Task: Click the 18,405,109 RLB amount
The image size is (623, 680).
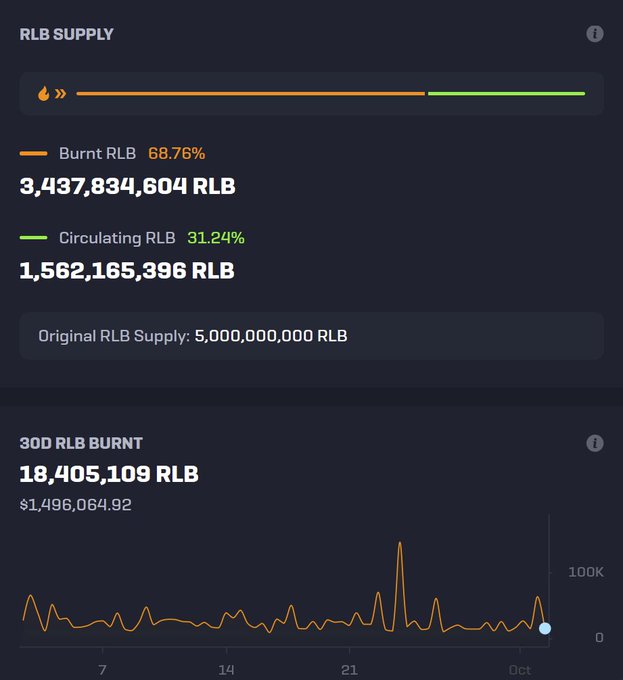Action: [x=109, y=474]
